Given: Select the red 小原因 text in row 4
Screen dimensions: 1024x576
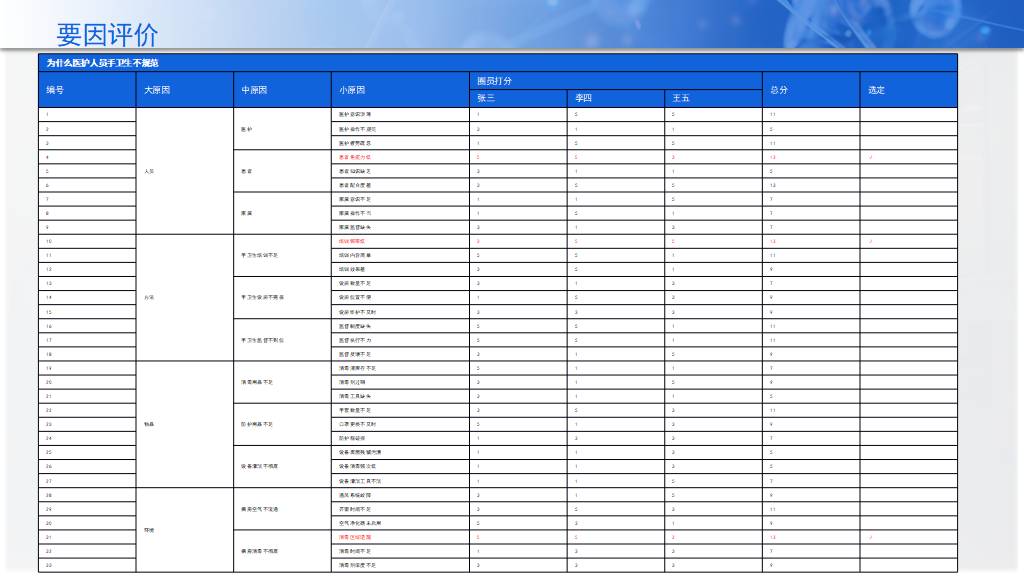Looking at the screenshot, I should point(355,157).
